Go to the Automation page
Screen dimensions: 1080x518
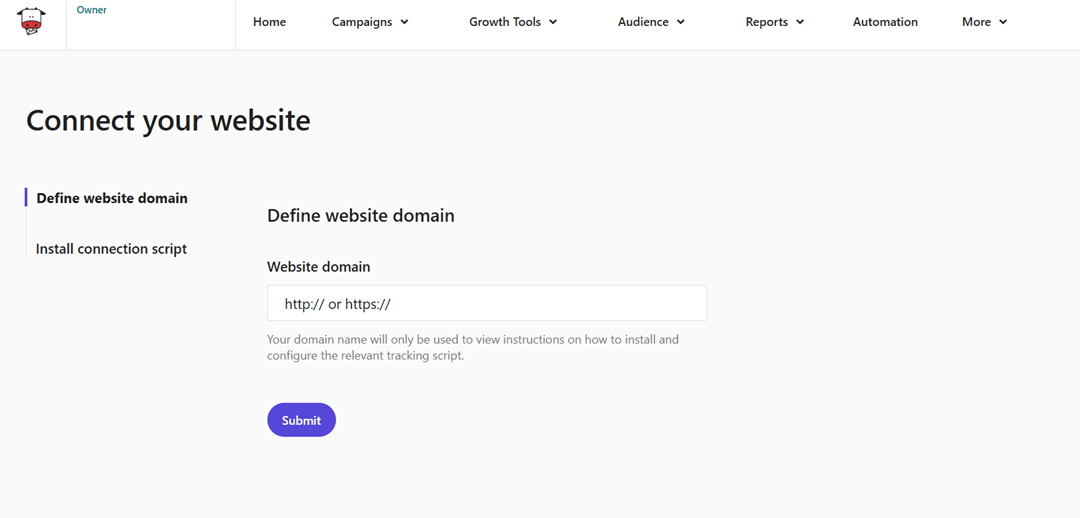pyautogui.click(x=885, y=22)
